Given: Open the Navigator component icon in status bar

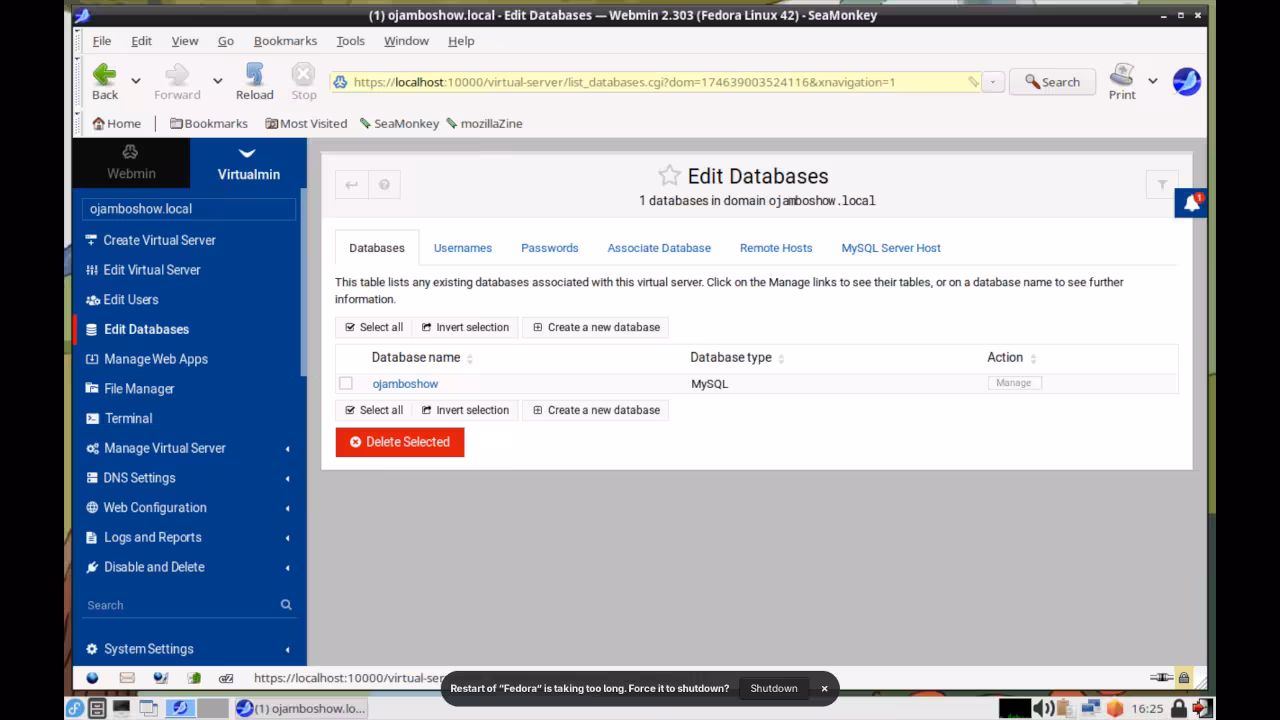Looking at the screenshot, I should click(x=93, y=678).
